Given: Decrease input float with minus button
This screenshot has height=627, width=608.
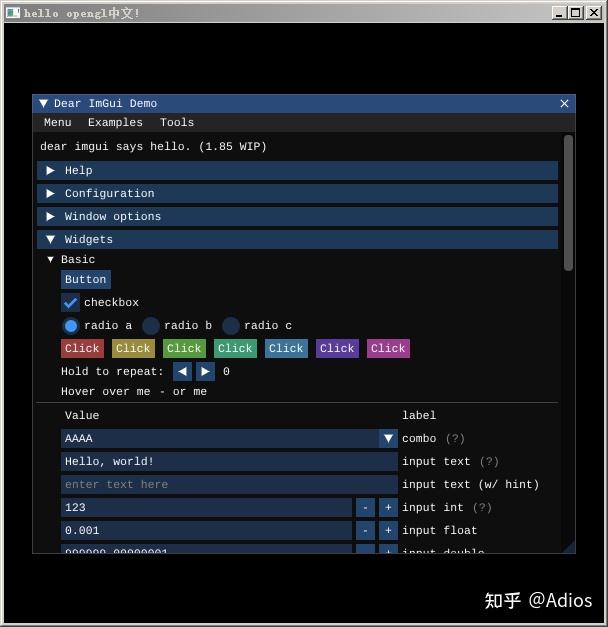Looking at the screenshot, I should coord(365,531).
